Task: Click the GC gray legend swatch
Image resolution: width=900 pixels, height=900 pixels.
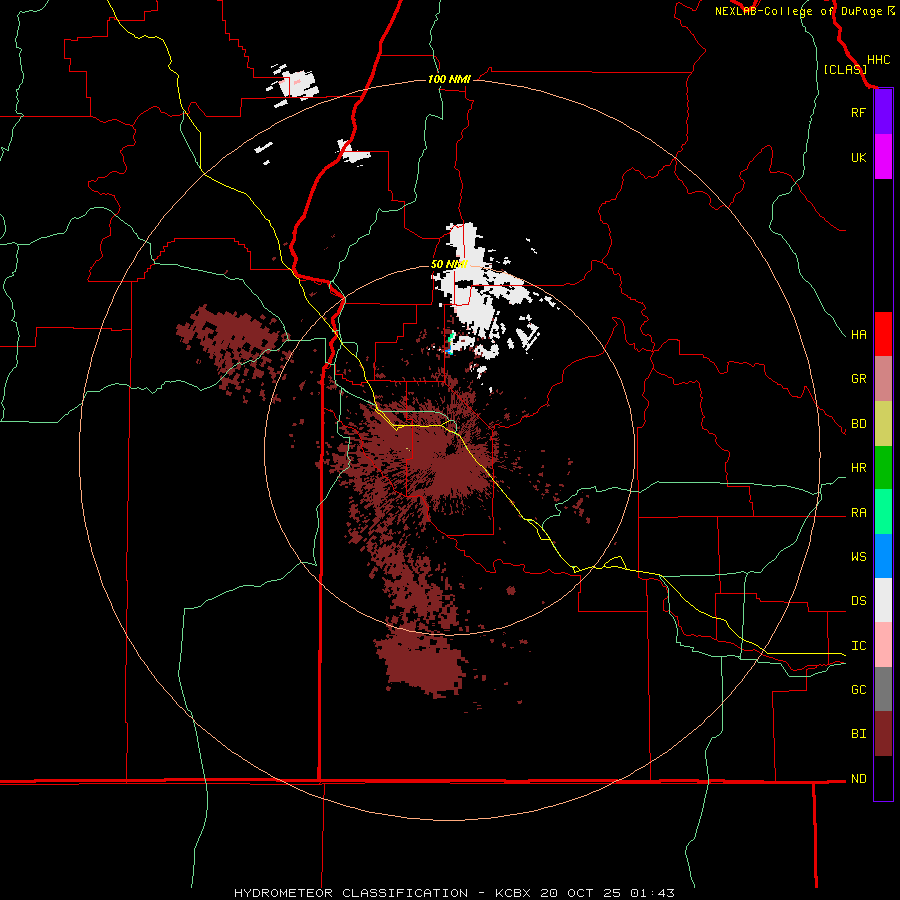Action: tap(883, 689)
